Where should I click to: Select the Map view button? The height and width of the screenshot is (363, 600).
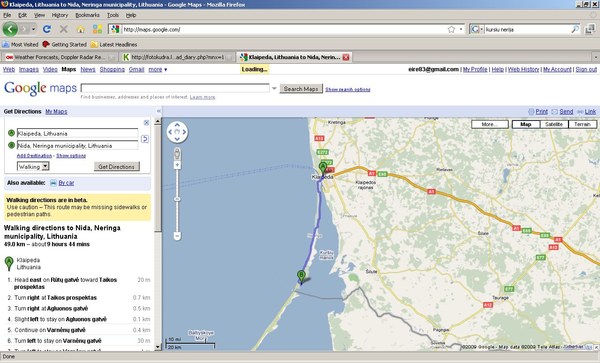tap(525, 124)
